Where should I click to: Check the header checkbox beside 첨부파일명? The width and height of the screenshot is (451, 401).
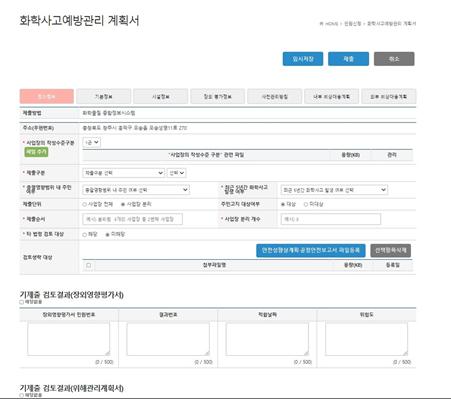[88, 265]
